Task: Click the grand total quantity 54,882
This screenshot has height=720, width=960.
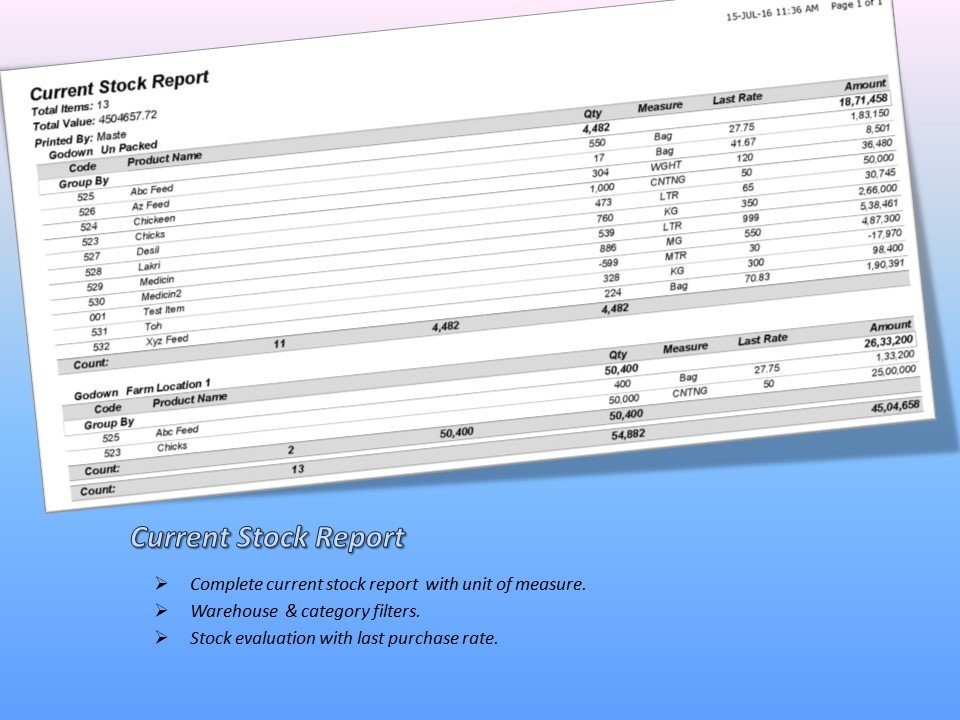Action: click(x=628, y=435)
